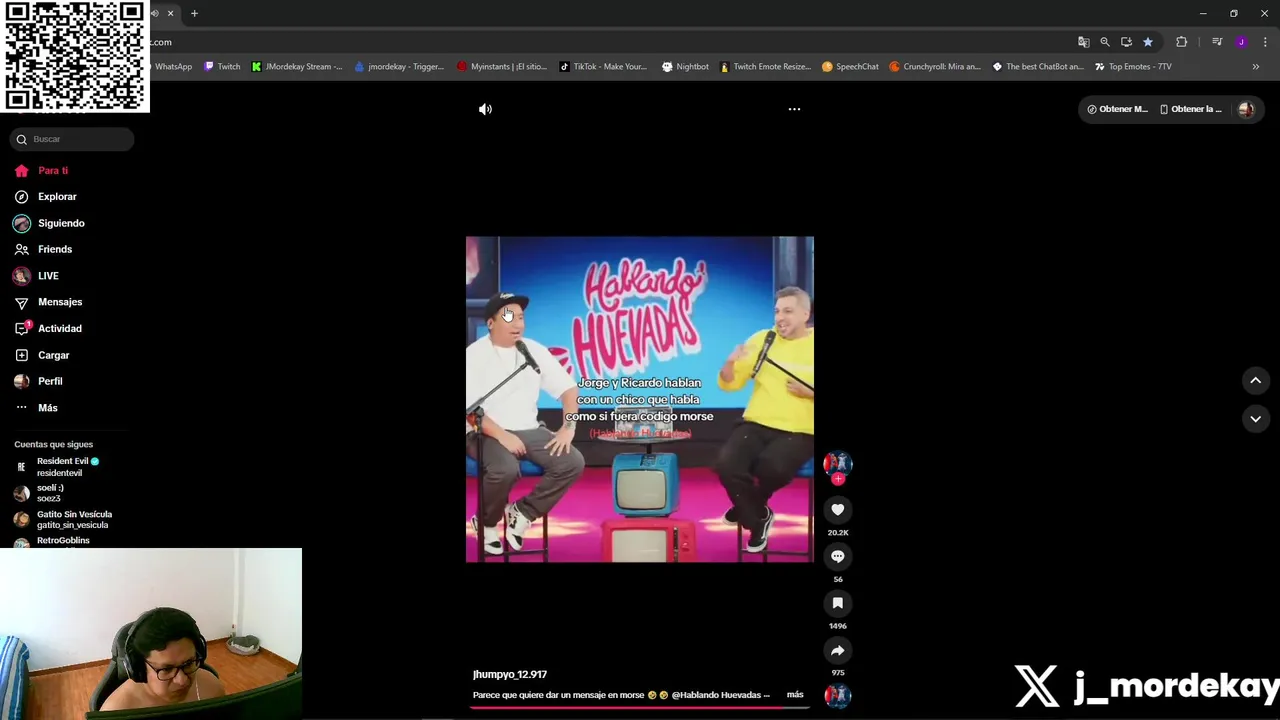
Task: Open SpeechChat bookmark
Action: [x=850, y=67]
